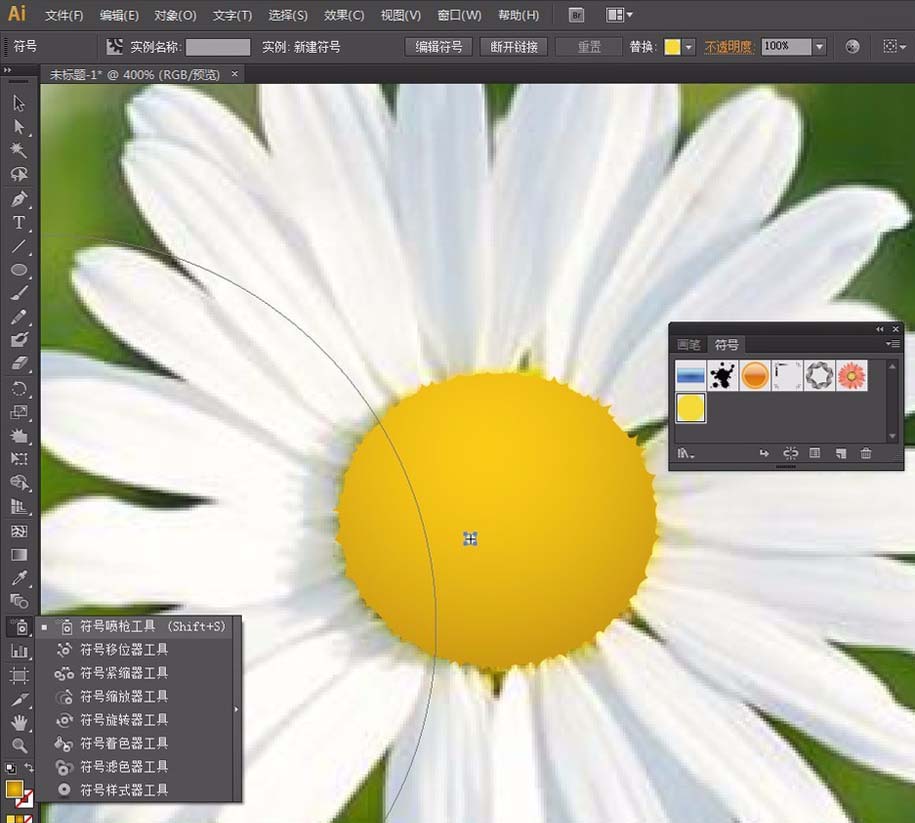The image size is (915, 823).
Task: Select the black ink splatter symbol
Action: click(722, 375)
